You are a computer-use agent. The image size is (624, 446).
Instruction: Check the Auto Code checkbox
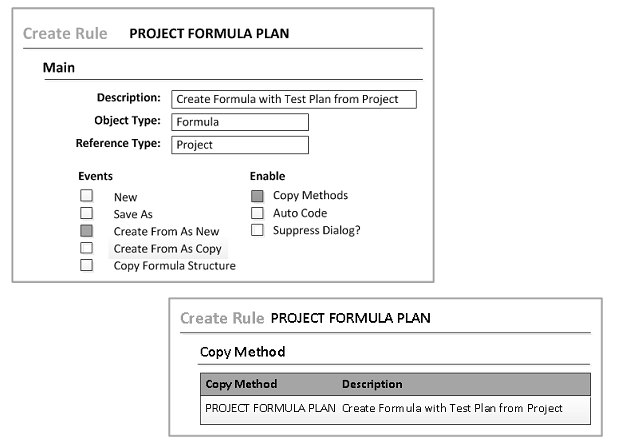coord(257,213)
